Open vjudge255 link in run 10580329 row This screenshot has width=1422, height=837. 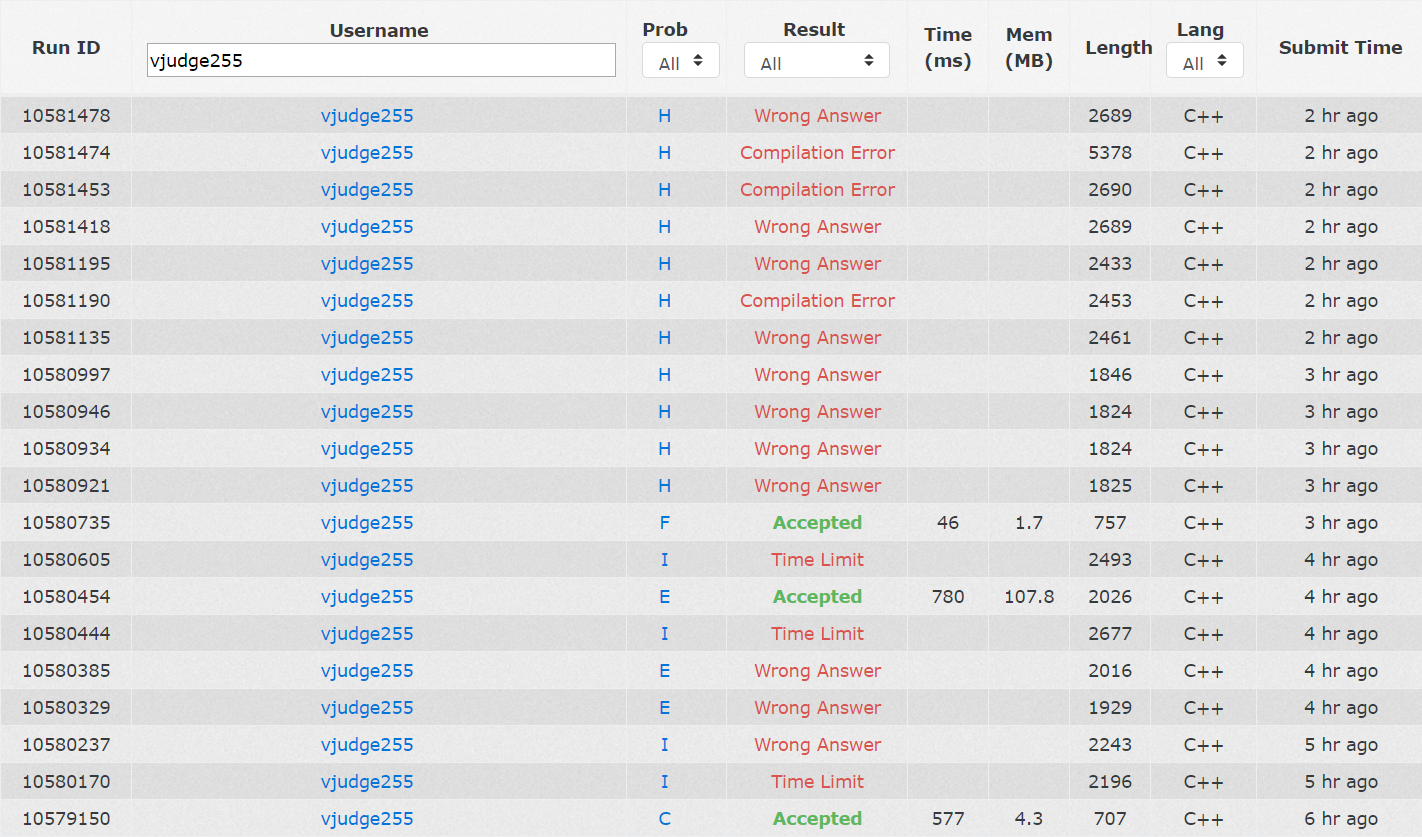[x=367, y=708]
